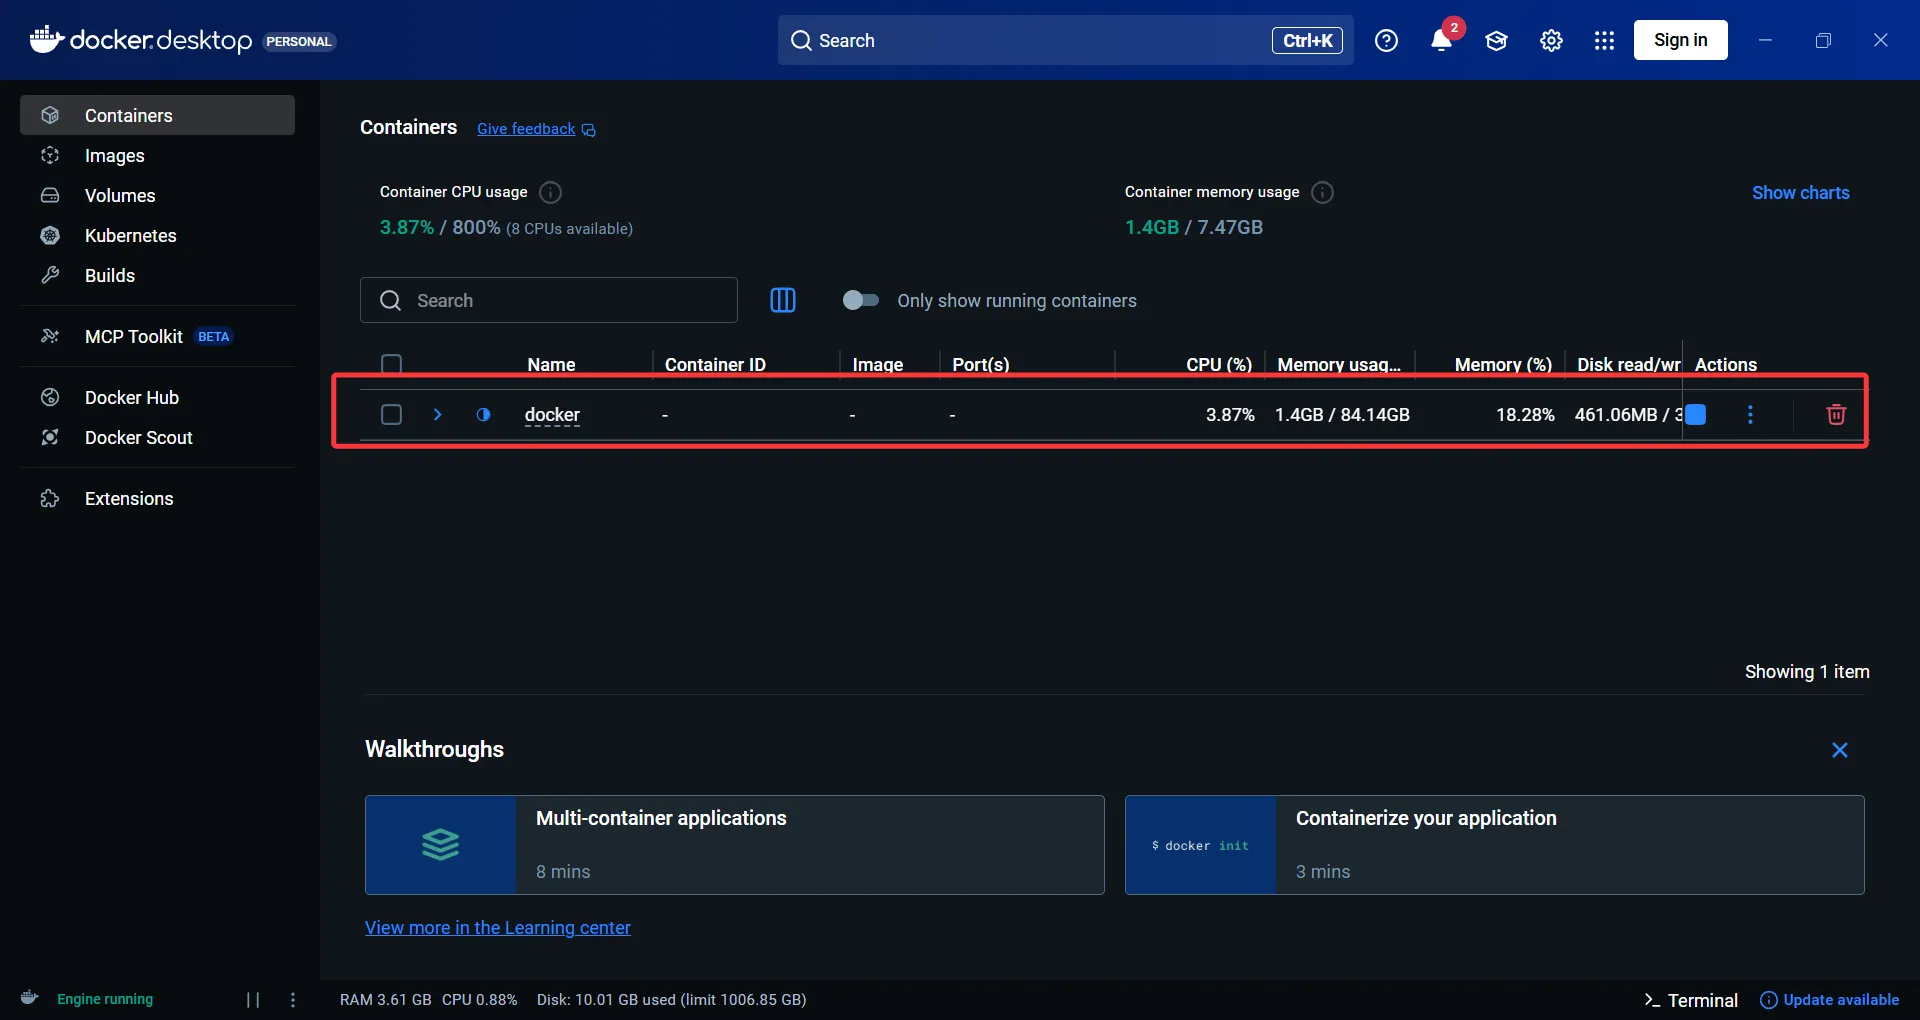Close the Walkthroughs section
The width and height of the screenshot is (1920, 1020).
1839,750
